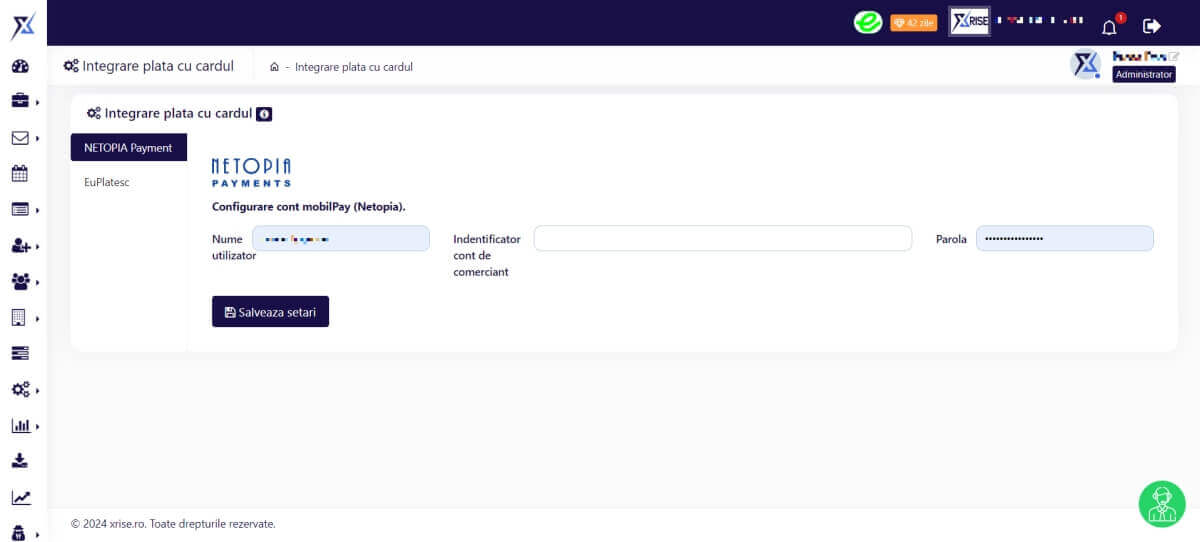Open the notifications bell
Image resolution: width=1200 pixels, height=542 pixels.
pos(1109,26)
